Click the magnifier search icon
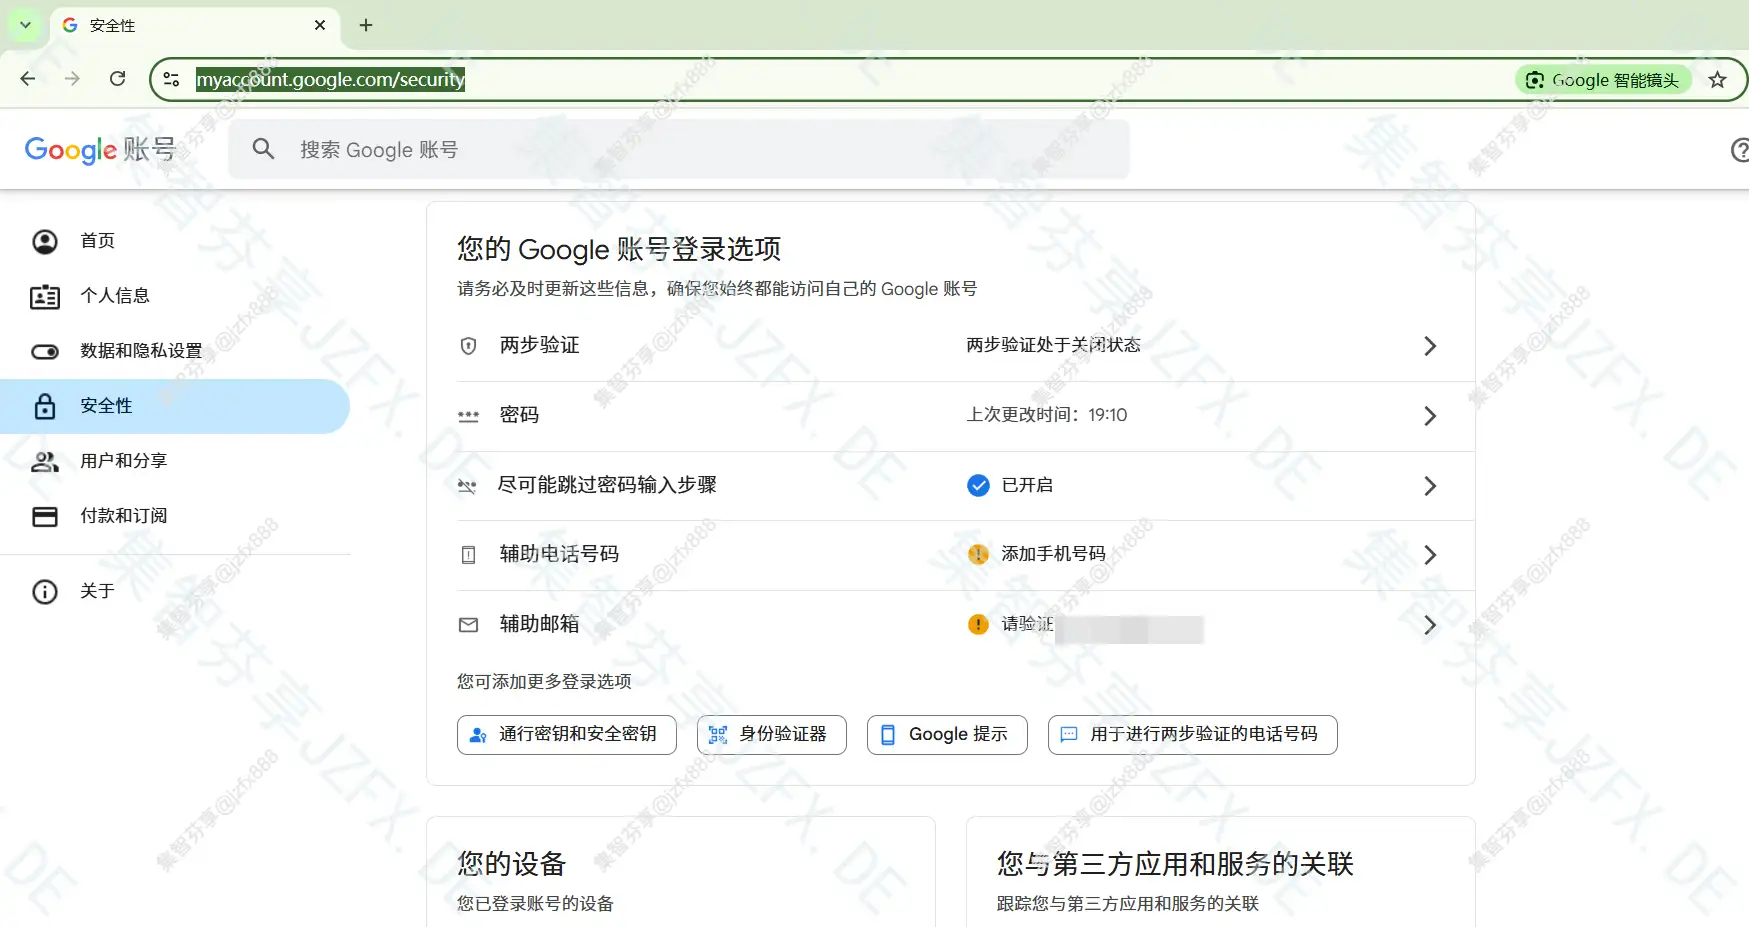 263,149
